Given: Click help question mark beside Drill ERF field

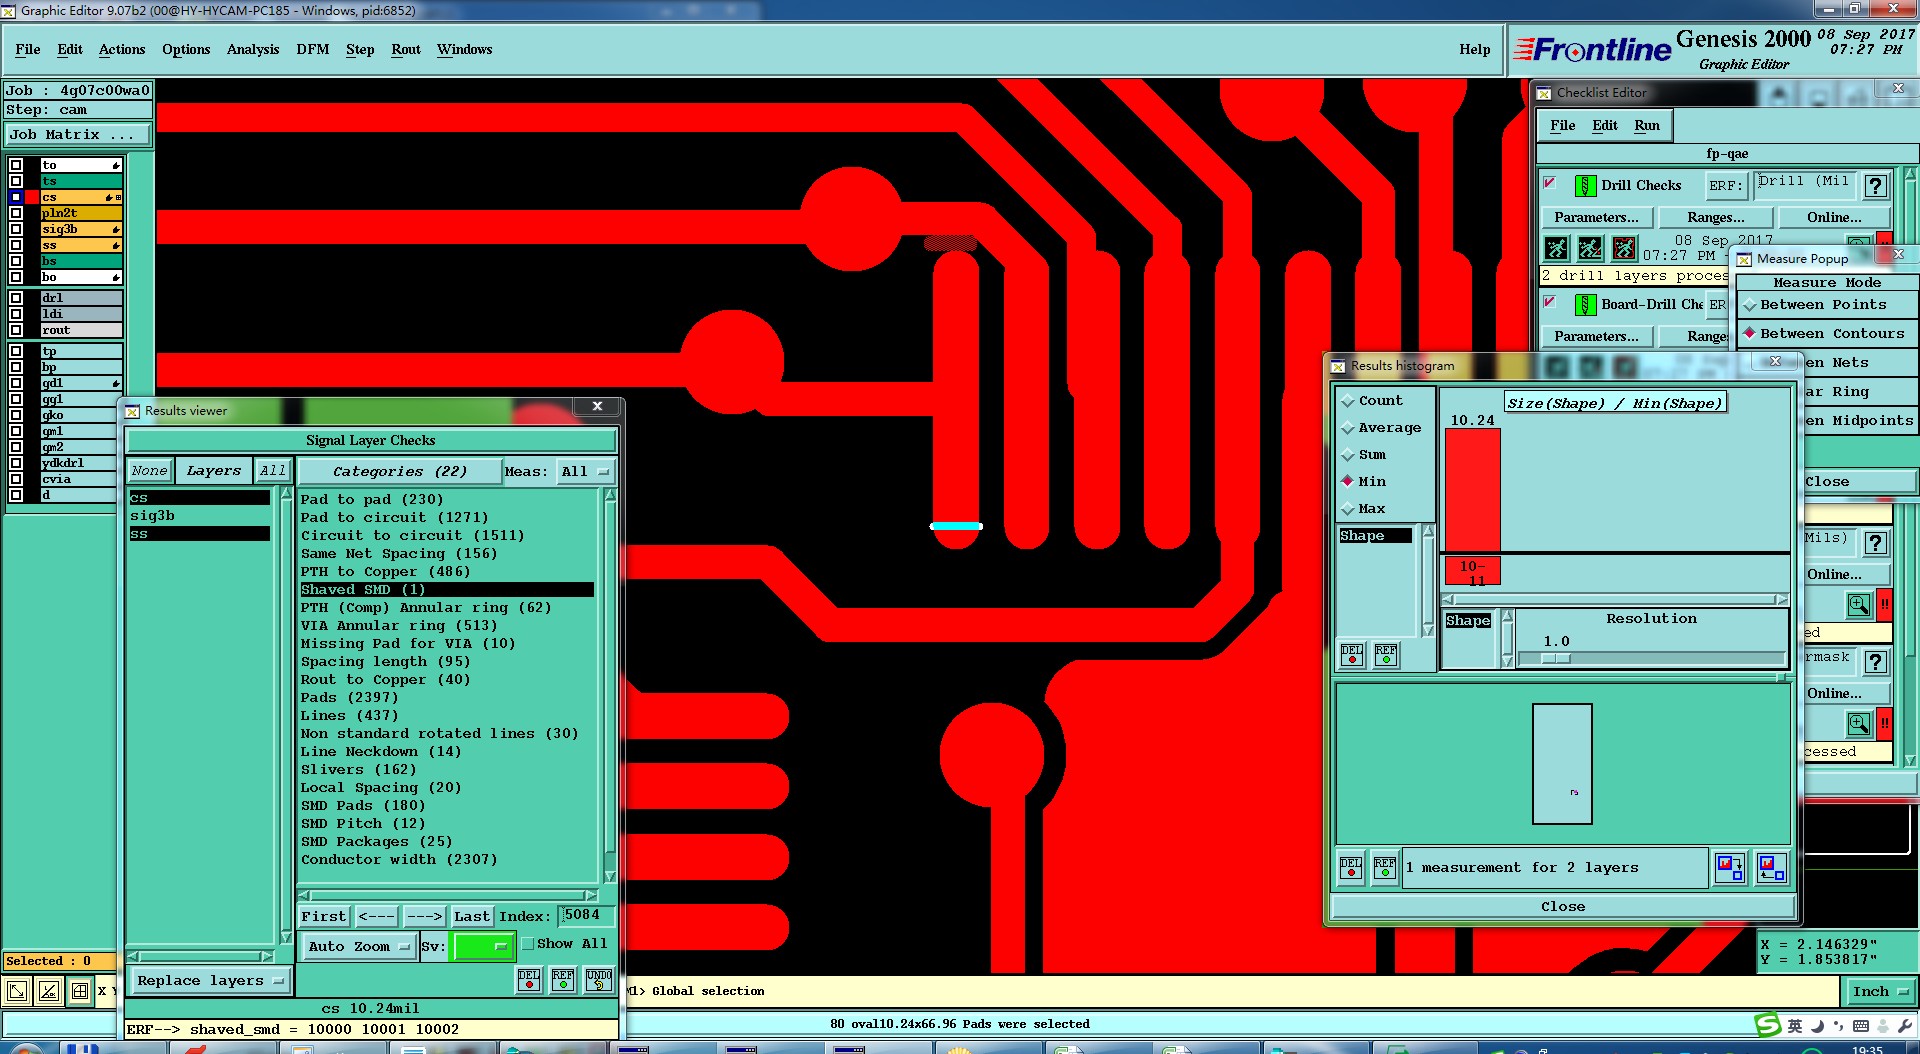Looking at the screenshot, I should click(x=1876, y=186).
